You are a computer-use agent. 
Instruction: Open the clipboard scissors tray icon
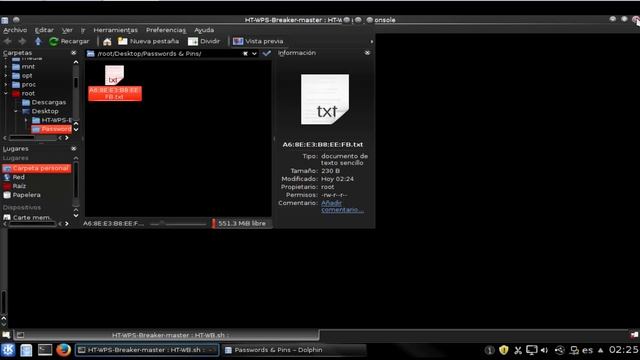[x=518, y=350]
